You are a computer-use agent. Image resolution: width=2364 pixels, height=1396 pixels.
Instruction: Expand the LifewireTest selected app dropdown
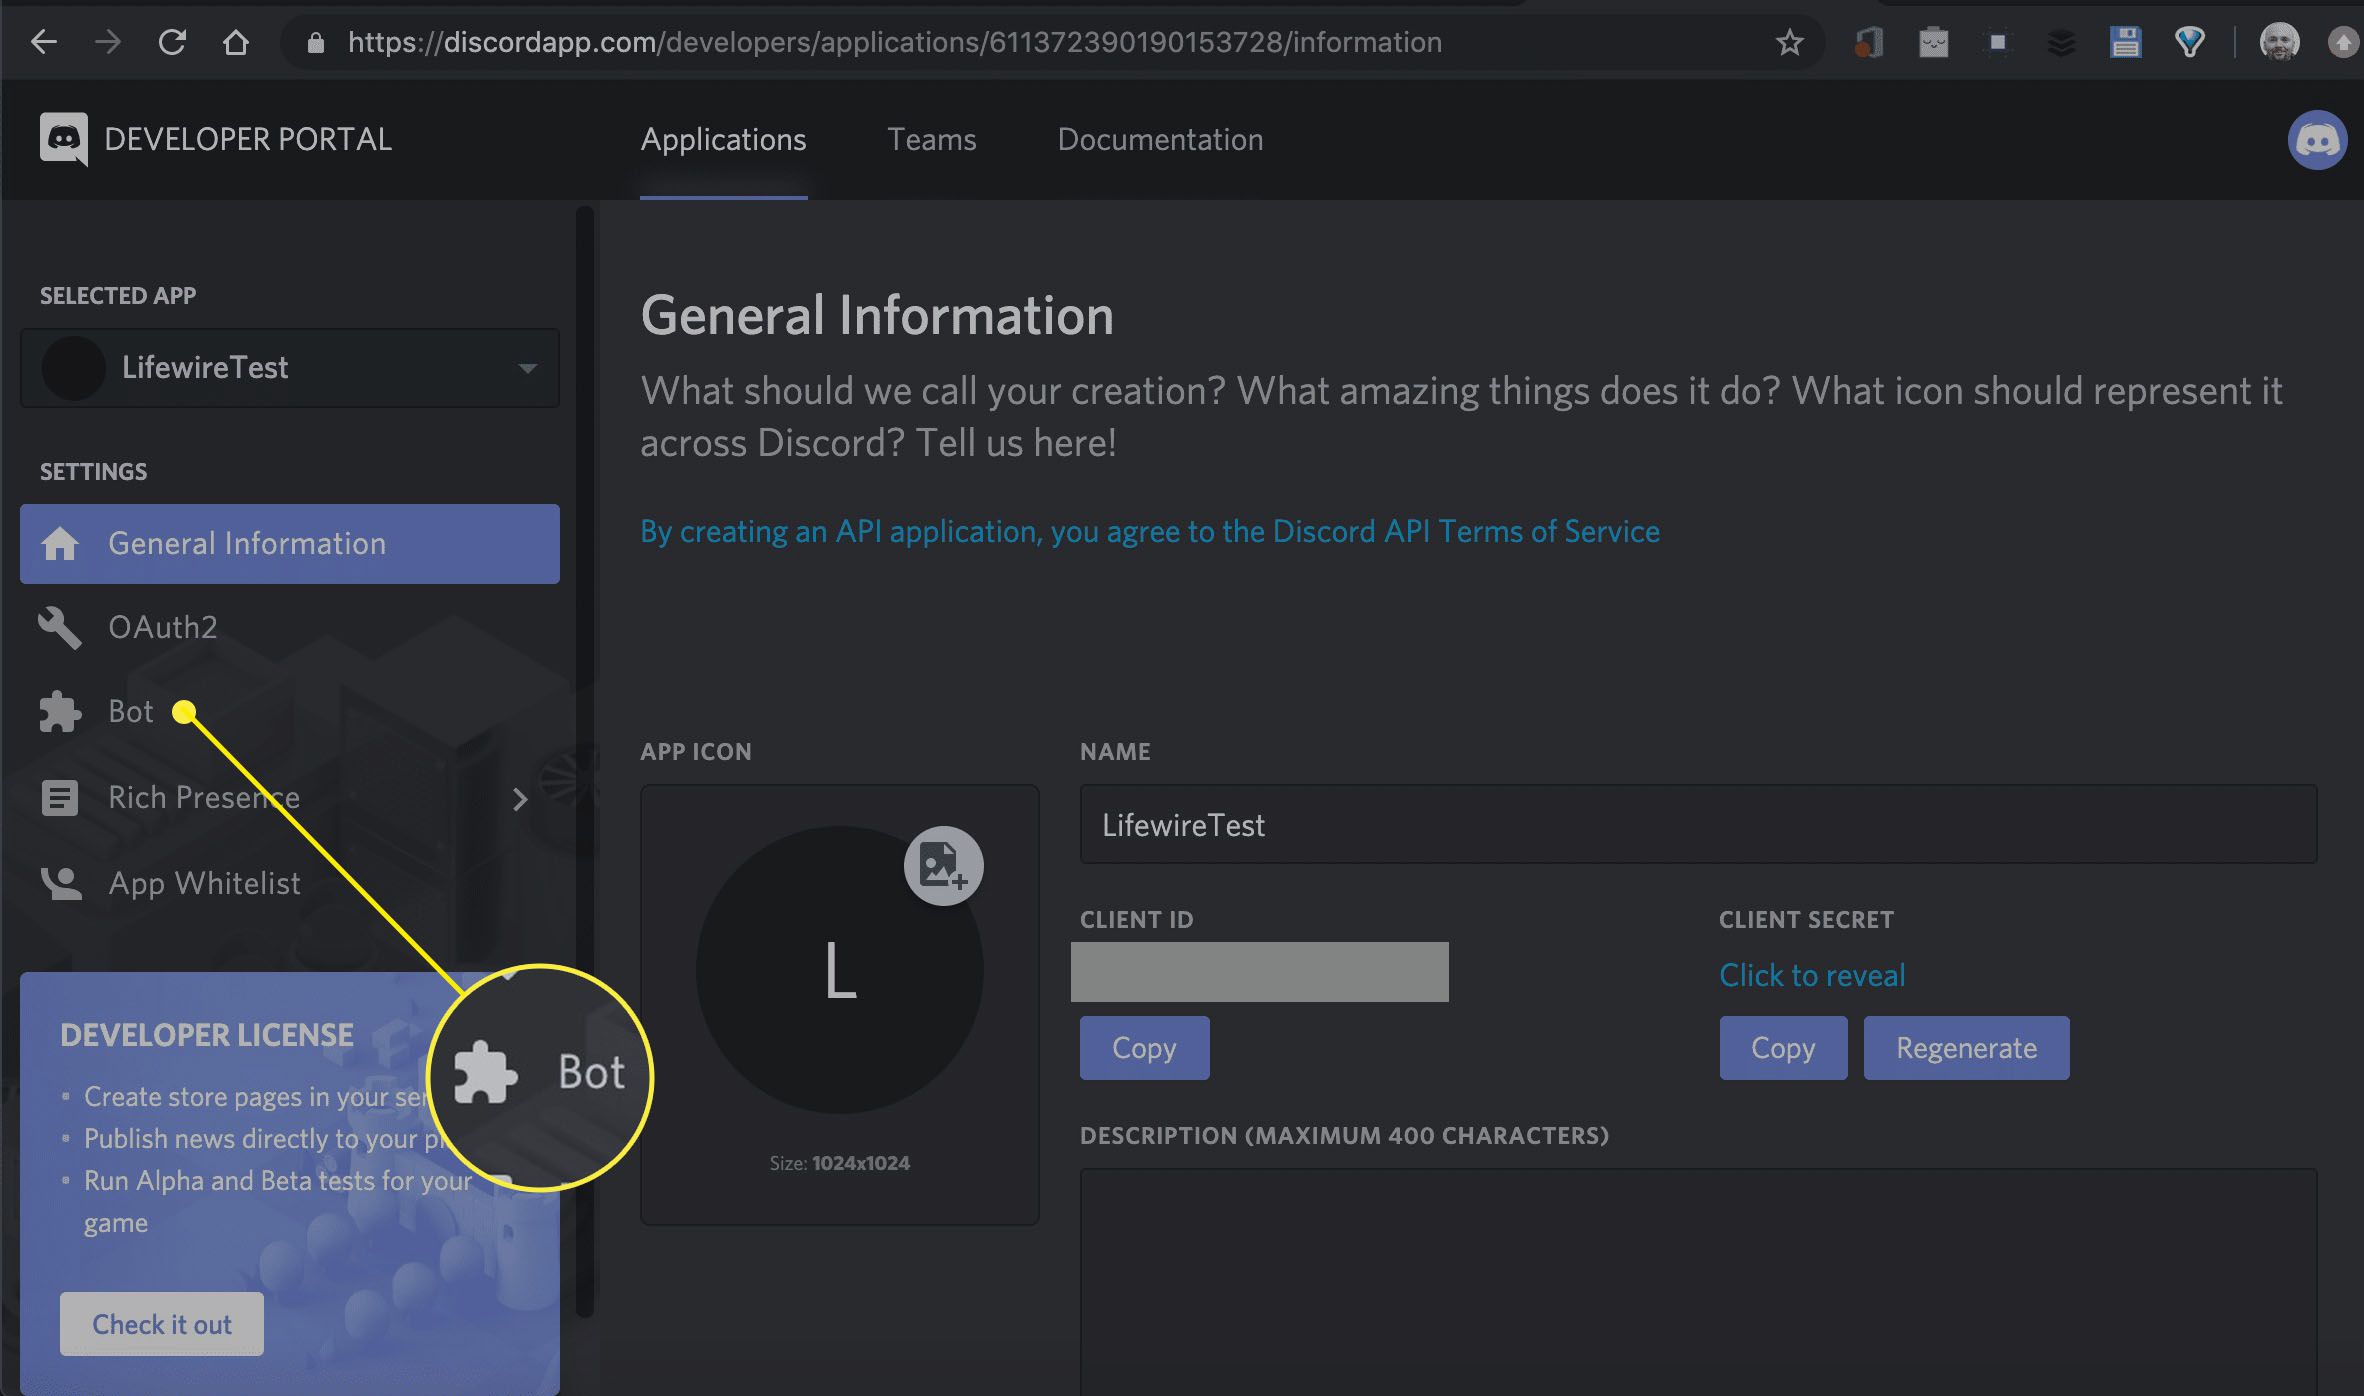pyautogui.click(x=290, y=368)
